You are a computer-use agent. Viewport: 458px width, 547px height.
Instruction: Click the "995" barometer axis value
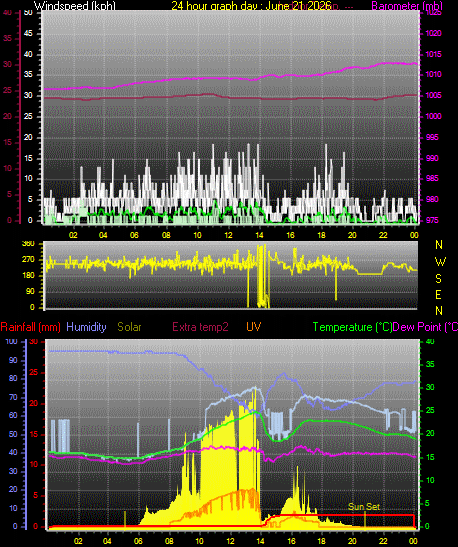click(x=432, y=137)
